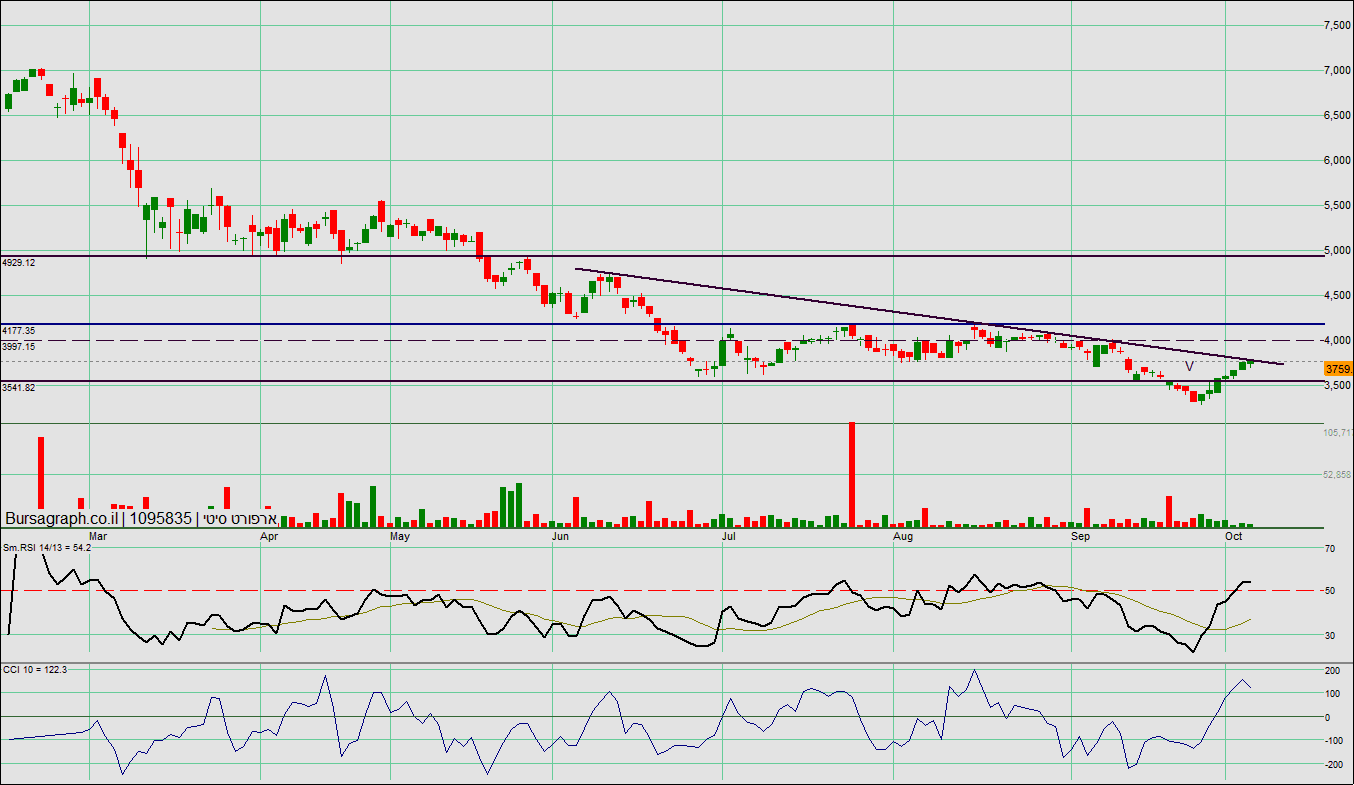Screen dimensions: 1354x785
Task: Click the Sm.RSI 14/13 indicator label
Action: point(47,547)
